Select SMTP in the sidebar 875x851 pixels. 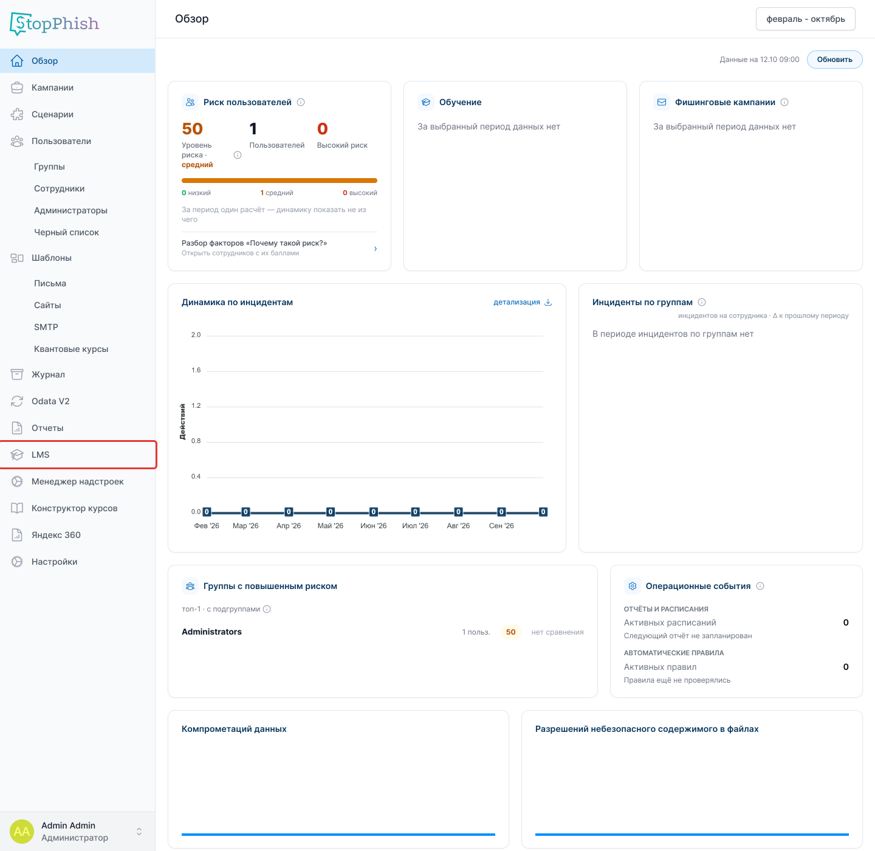point(46,327)
